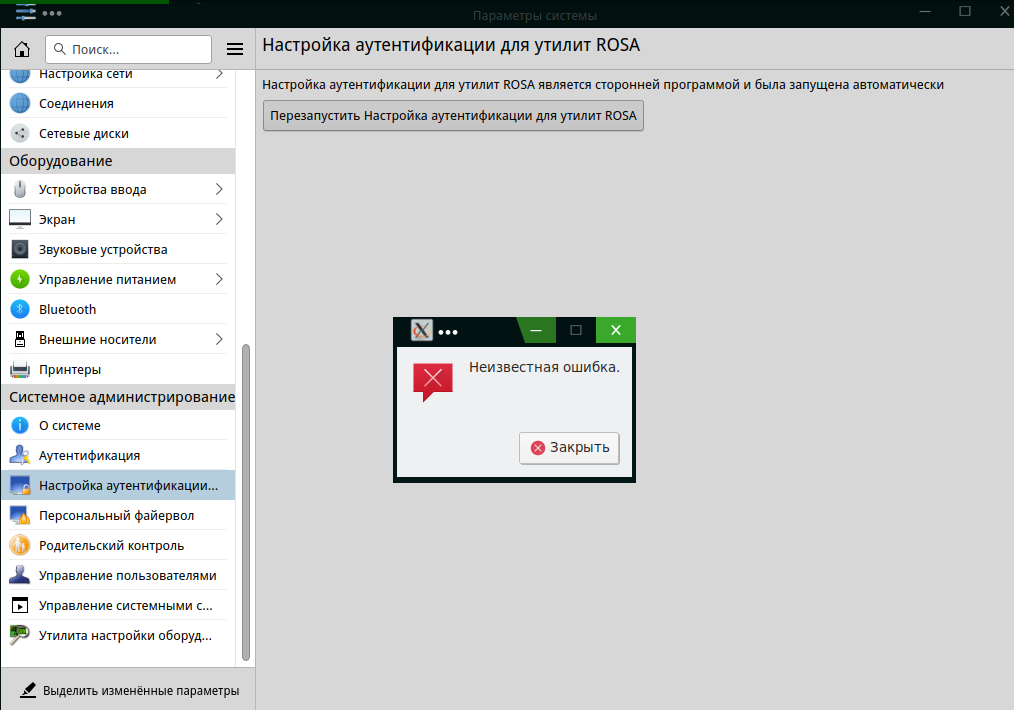Click the three dots in dialog titlebar
1014x710 pixels.
448,332
